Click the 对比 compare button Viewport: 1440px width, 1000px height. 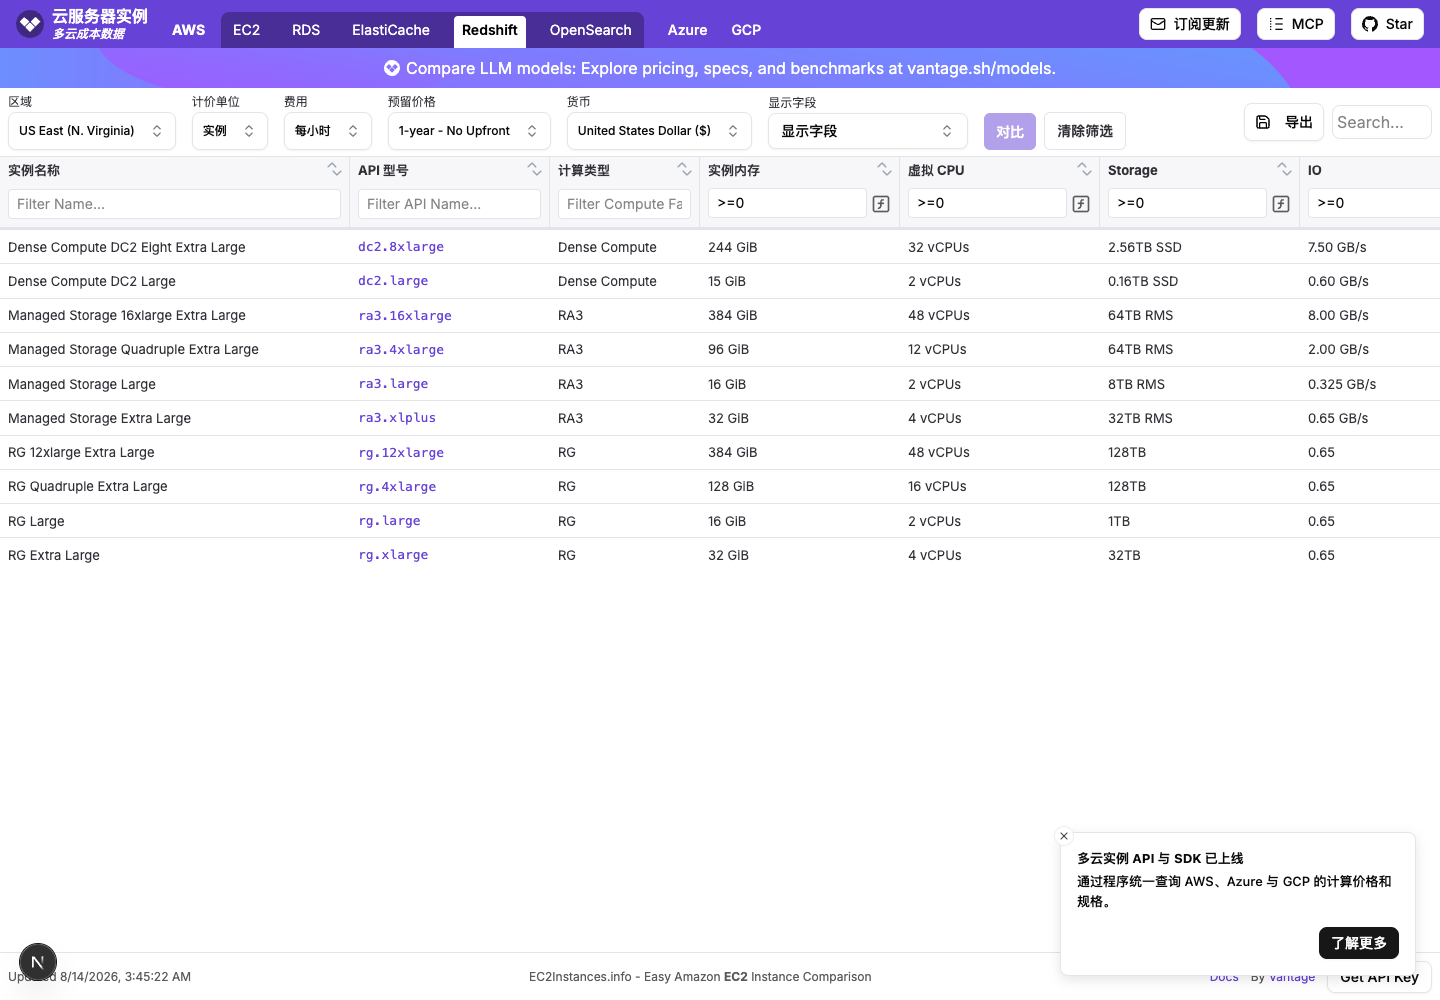[x=1010, y=131]
